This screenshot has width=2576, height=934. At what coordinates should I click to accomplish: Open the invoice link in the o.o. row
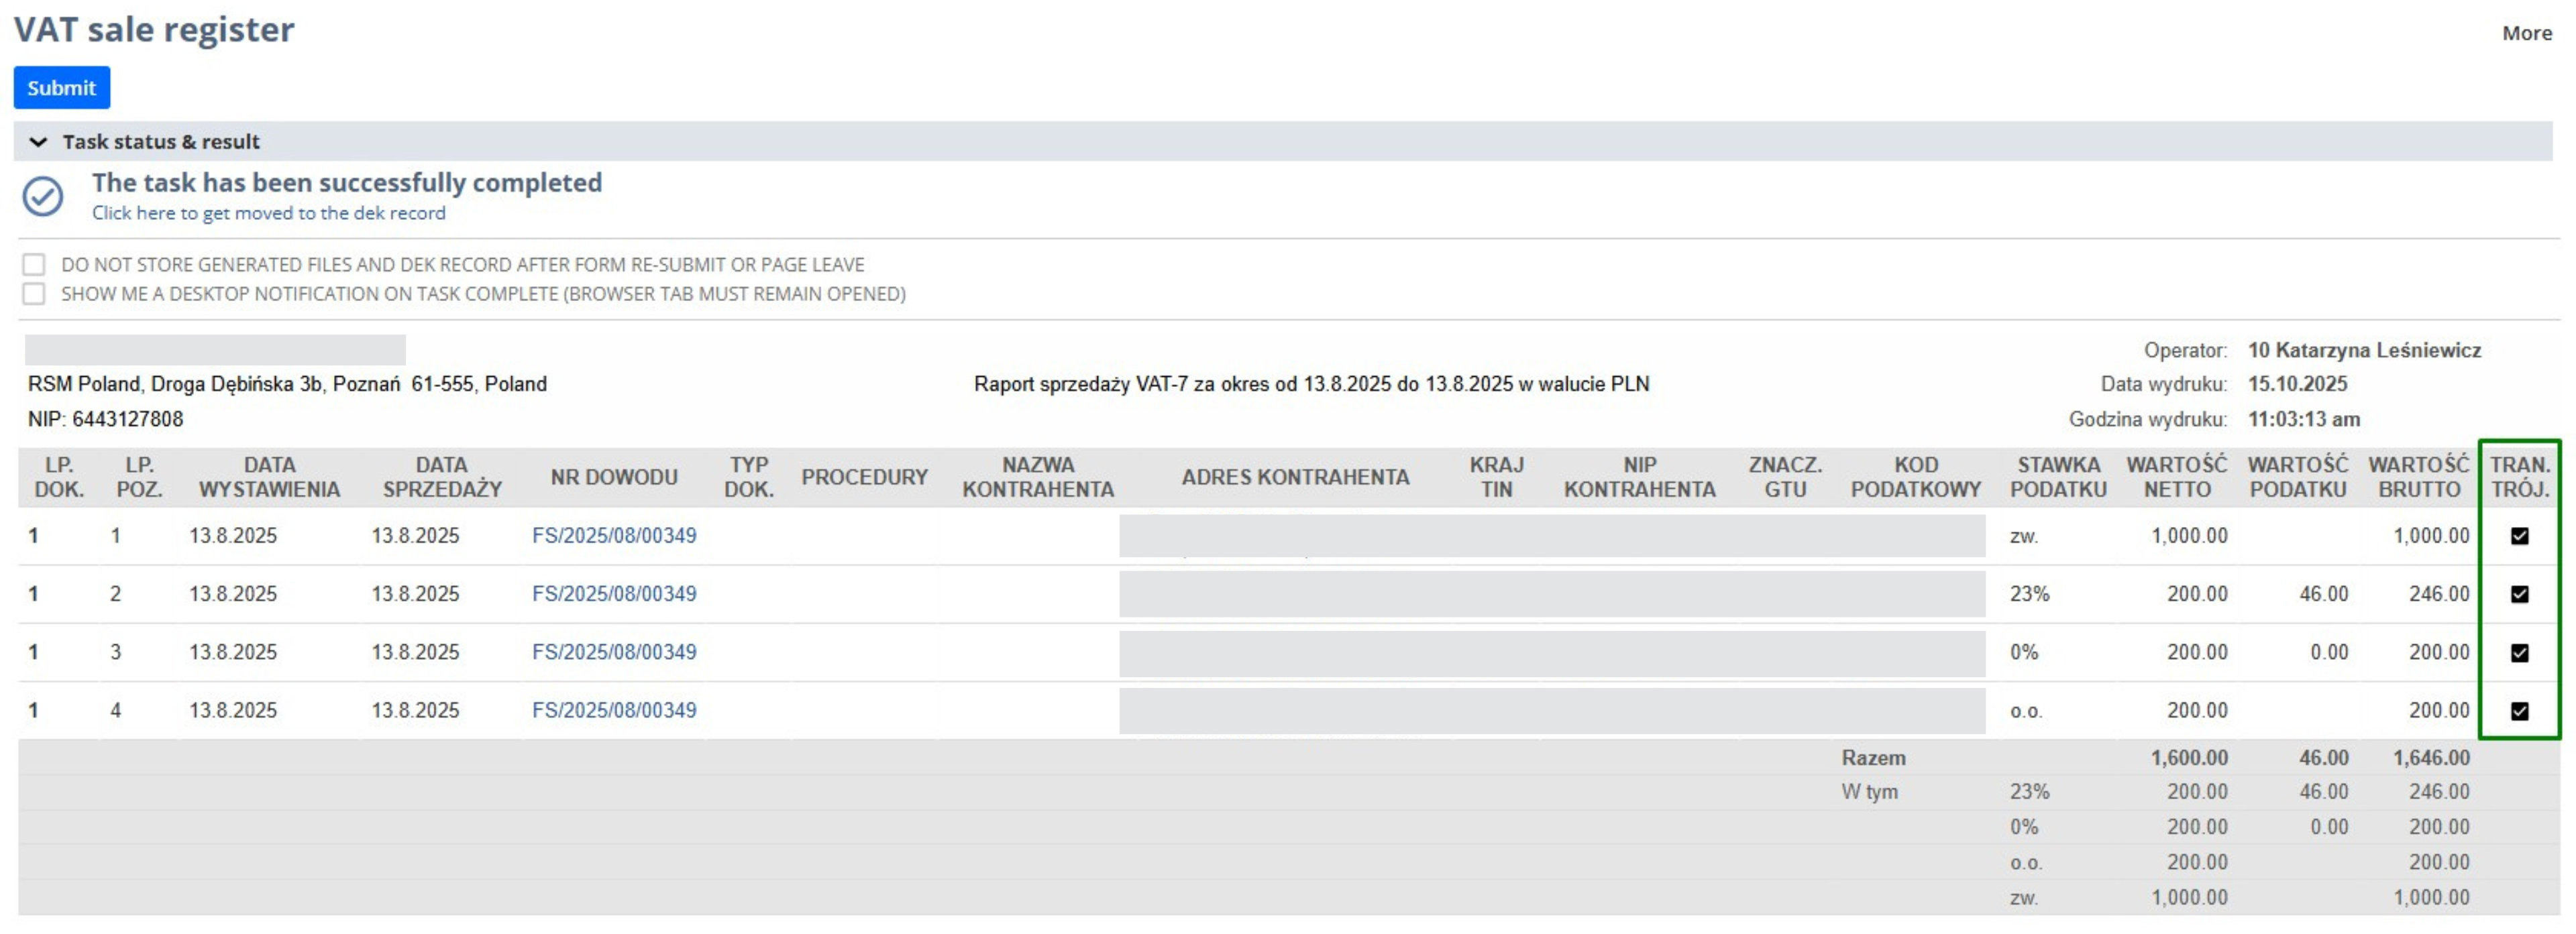tap(614, 710)
